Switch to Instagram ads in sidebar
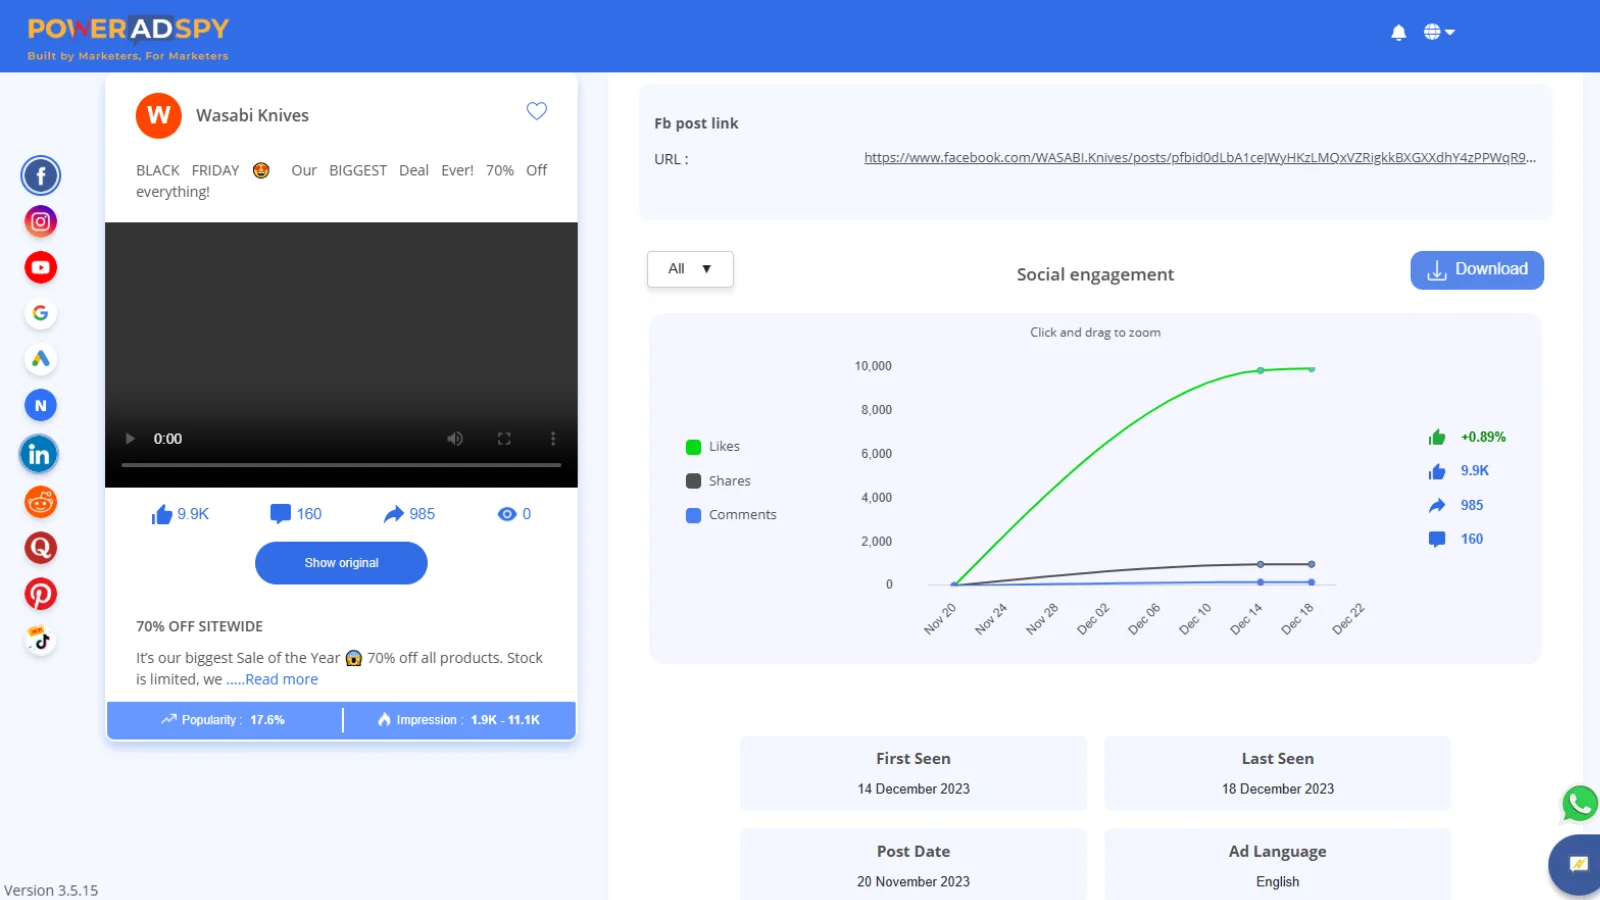Image resolution: width=1600 pixels, height=900 pixels. (41, 222)
